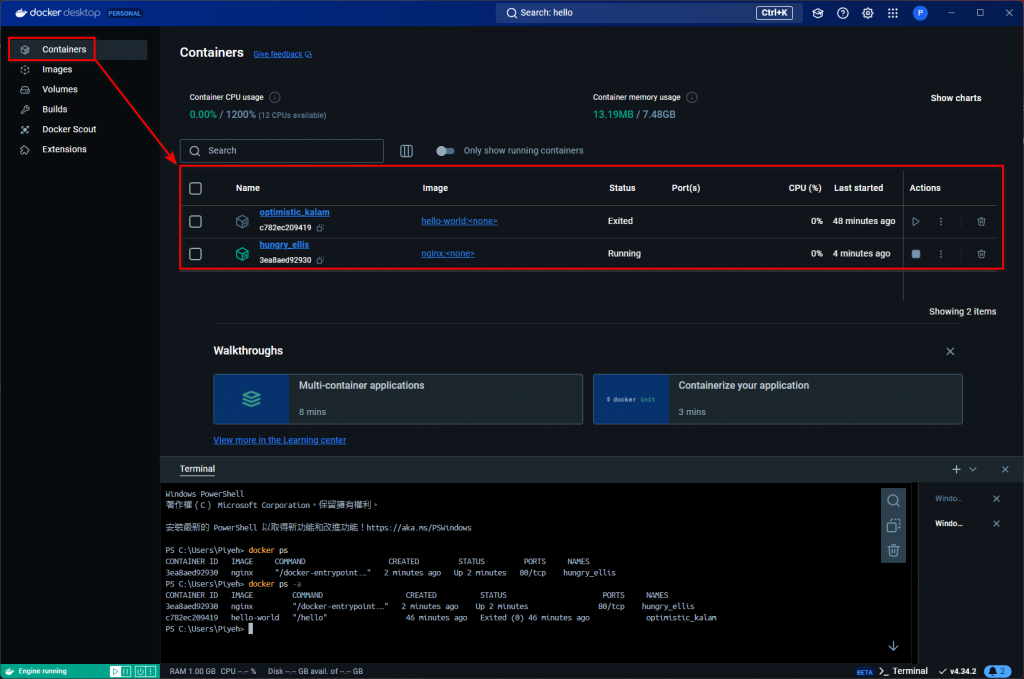This screenshot has width=1024, height=679.
Task: Sort by the Status column header
Action: pyautogui.click(x=622, y=188)
